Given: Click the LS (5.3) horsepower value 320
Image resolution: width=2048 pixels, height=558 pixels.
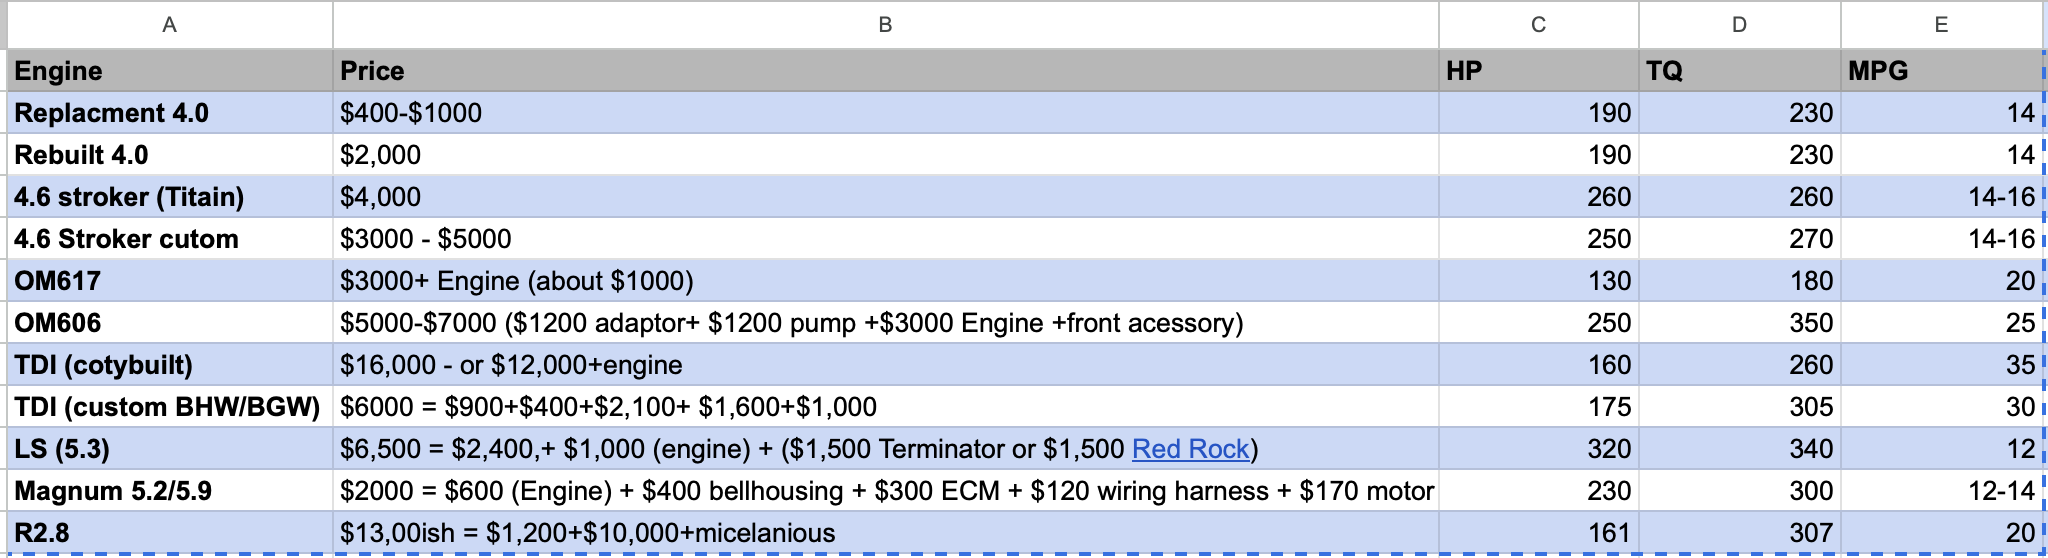Looking at the screenshot, I should click(x=1538, y=449).
